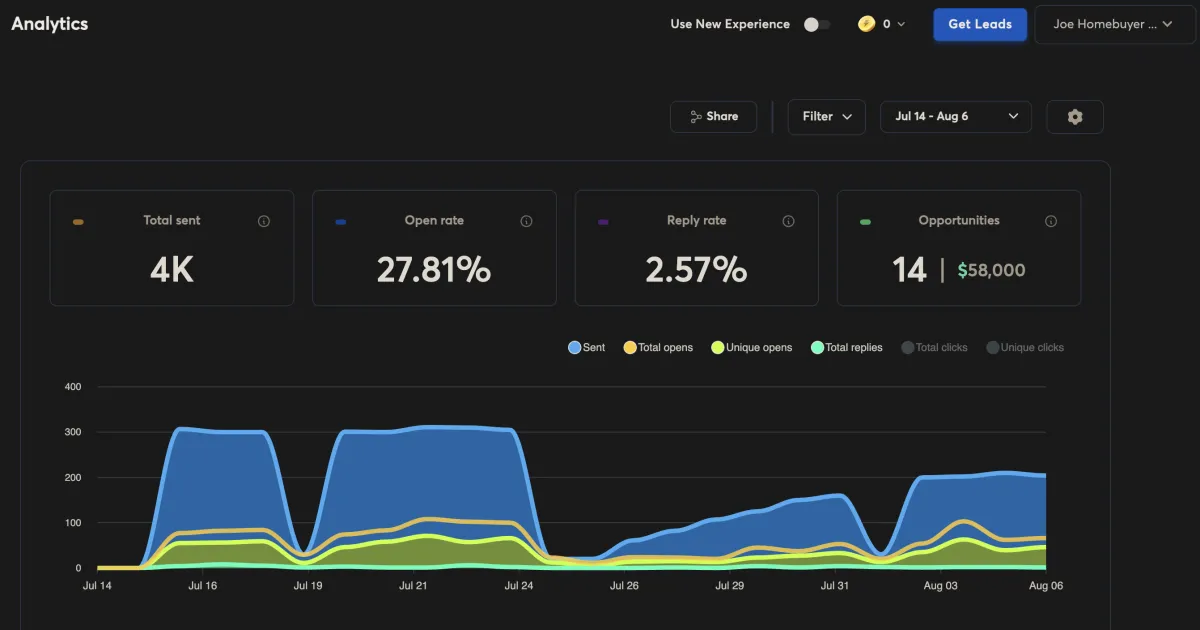Viewport: 1200px width, 630px height.
Task: Show info for Open rate metric
Action: [526, 221]
